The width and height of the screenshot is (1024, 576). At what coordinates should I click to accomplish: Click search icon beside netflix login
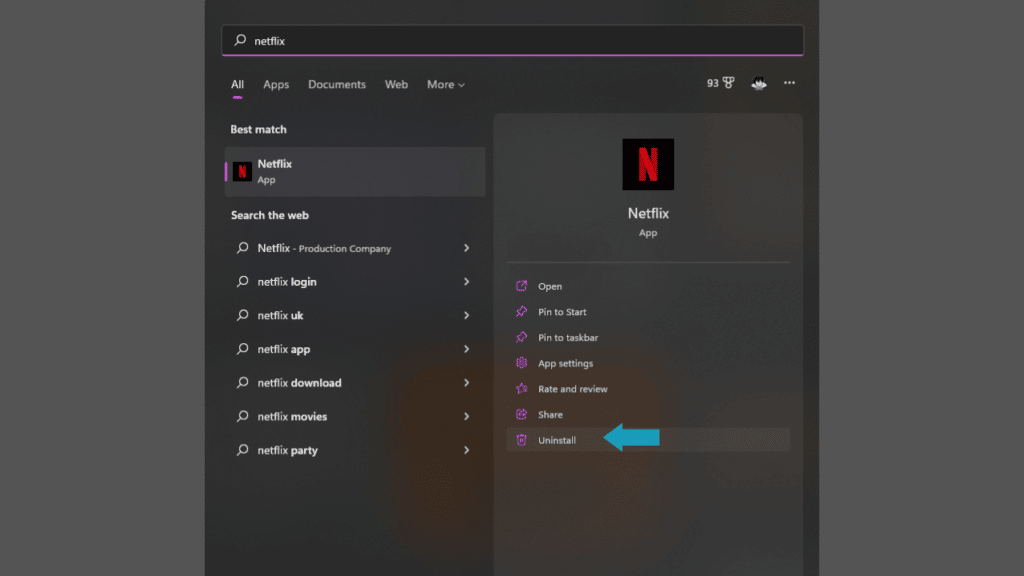pyautogui.click(x=242, y=281)
